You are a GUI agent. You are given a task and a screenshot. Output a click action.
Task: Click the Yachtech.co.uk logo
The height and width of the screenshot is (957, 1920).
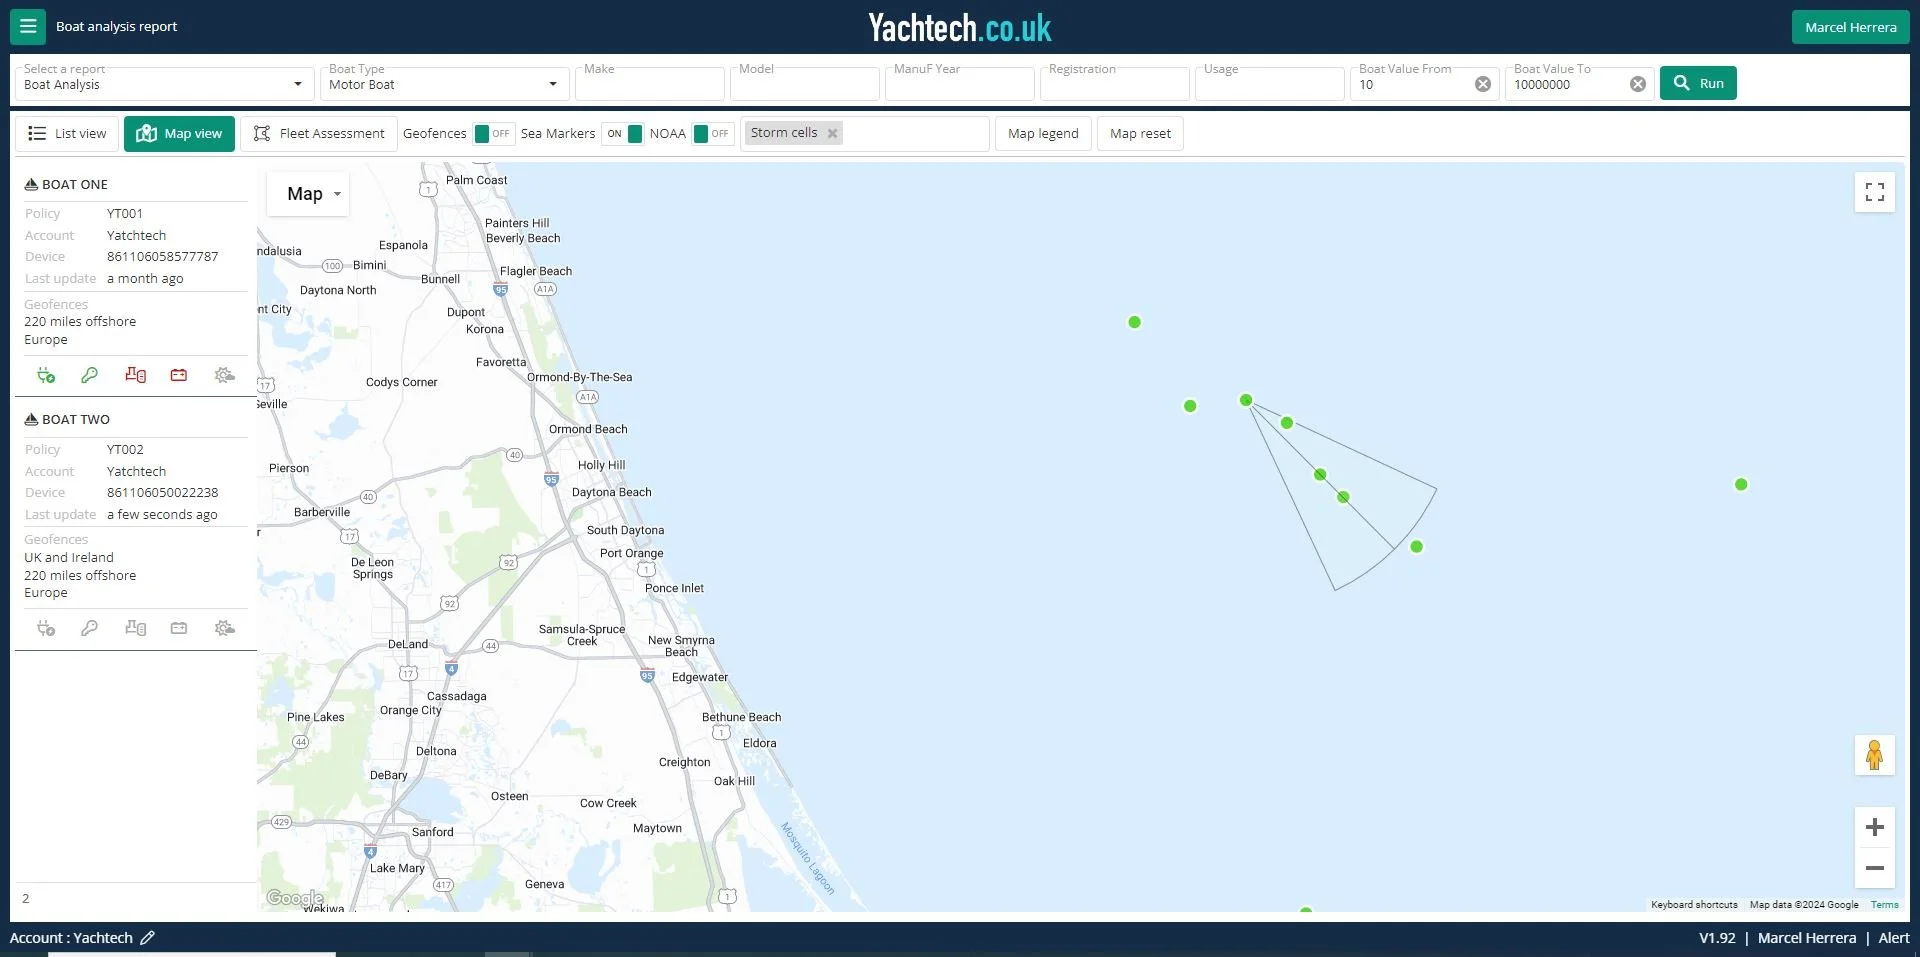[x=960, y=28]
